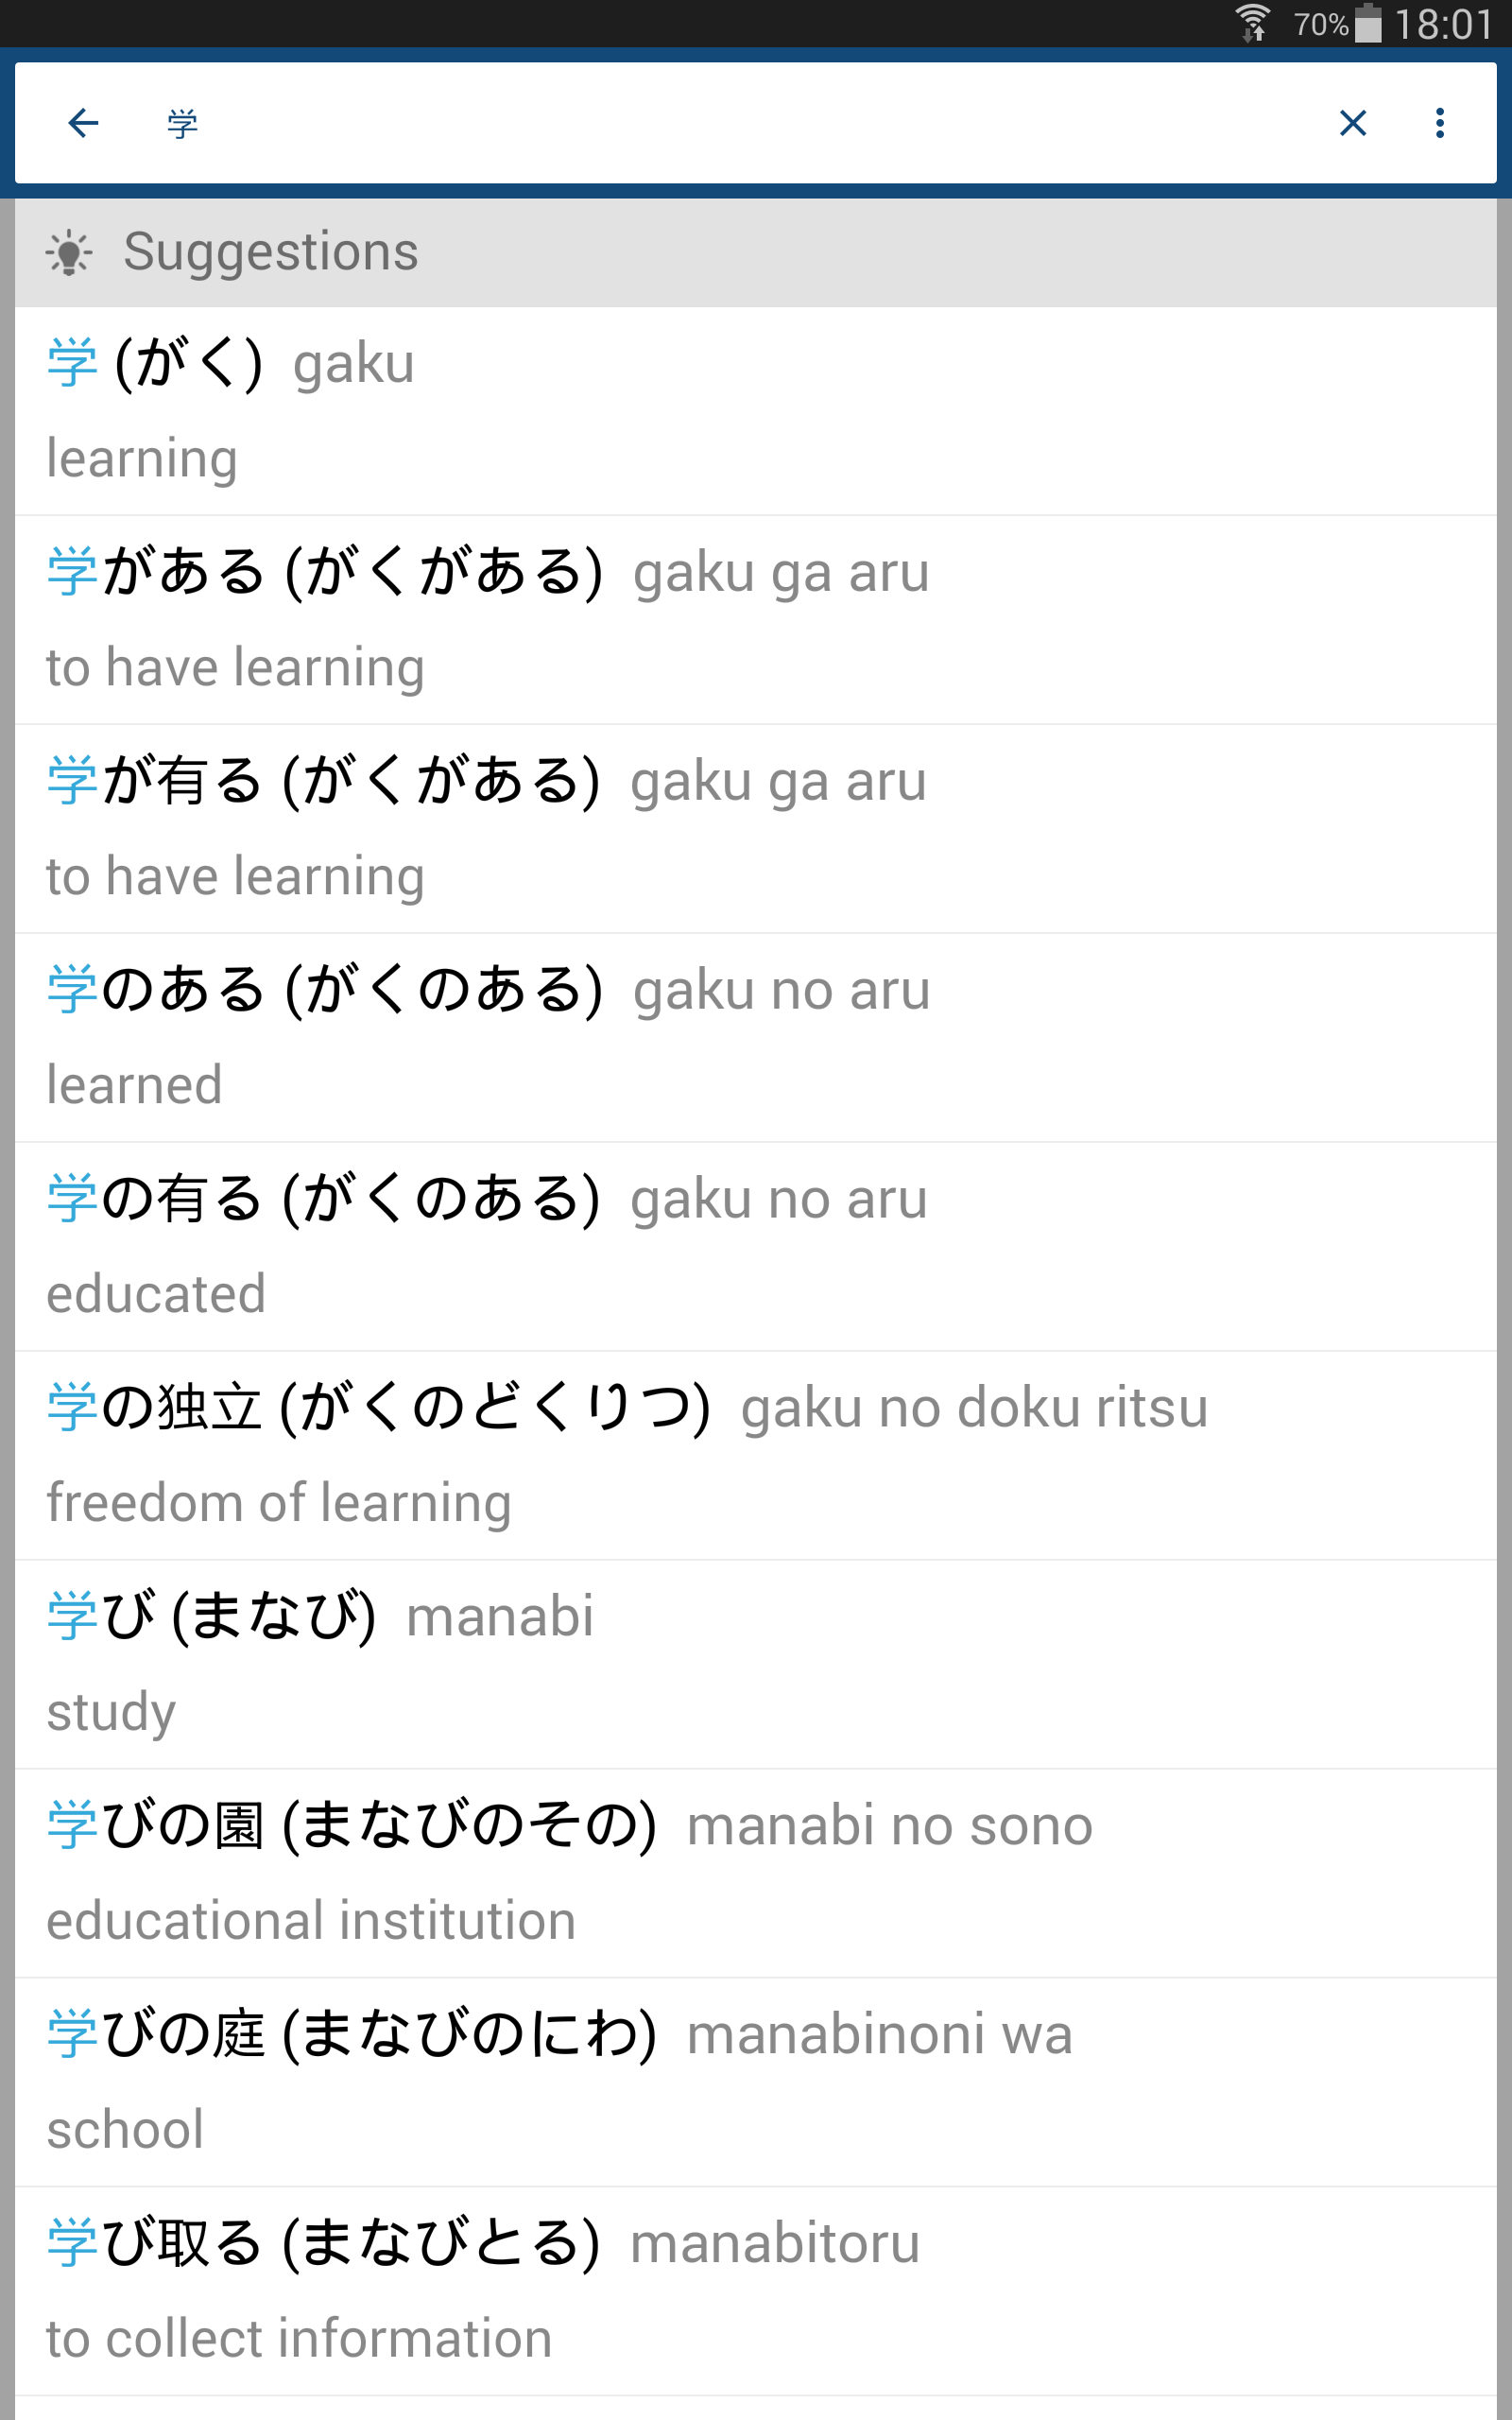Select 'educational institution' suggestion
This screenshot has height=2420, width=1512.
pyautogui.click(x=755, y=1874)
